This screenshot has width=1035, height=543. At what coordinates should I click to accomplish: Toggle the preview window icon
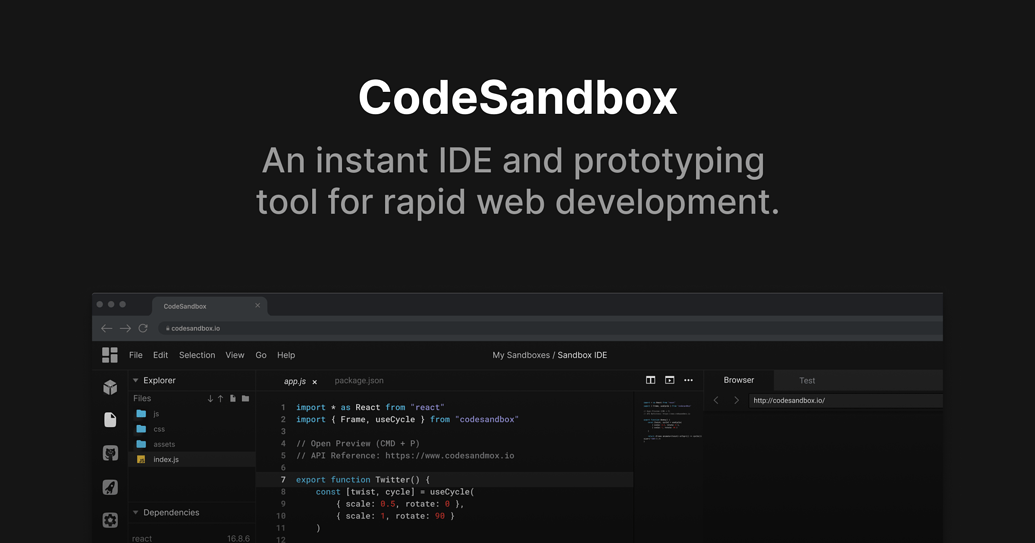(669, 380)
